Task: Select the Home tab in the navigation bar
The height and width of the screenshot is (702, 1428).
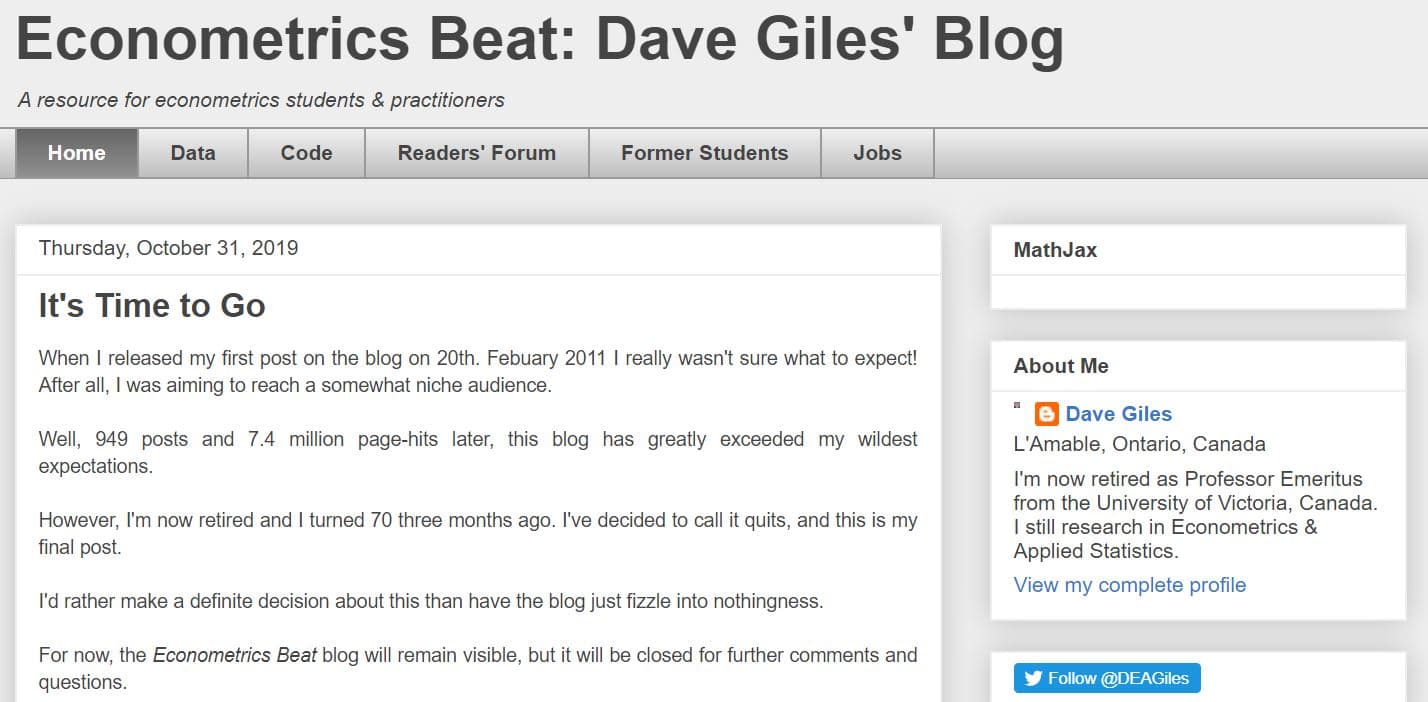Action: click(76, 153)
